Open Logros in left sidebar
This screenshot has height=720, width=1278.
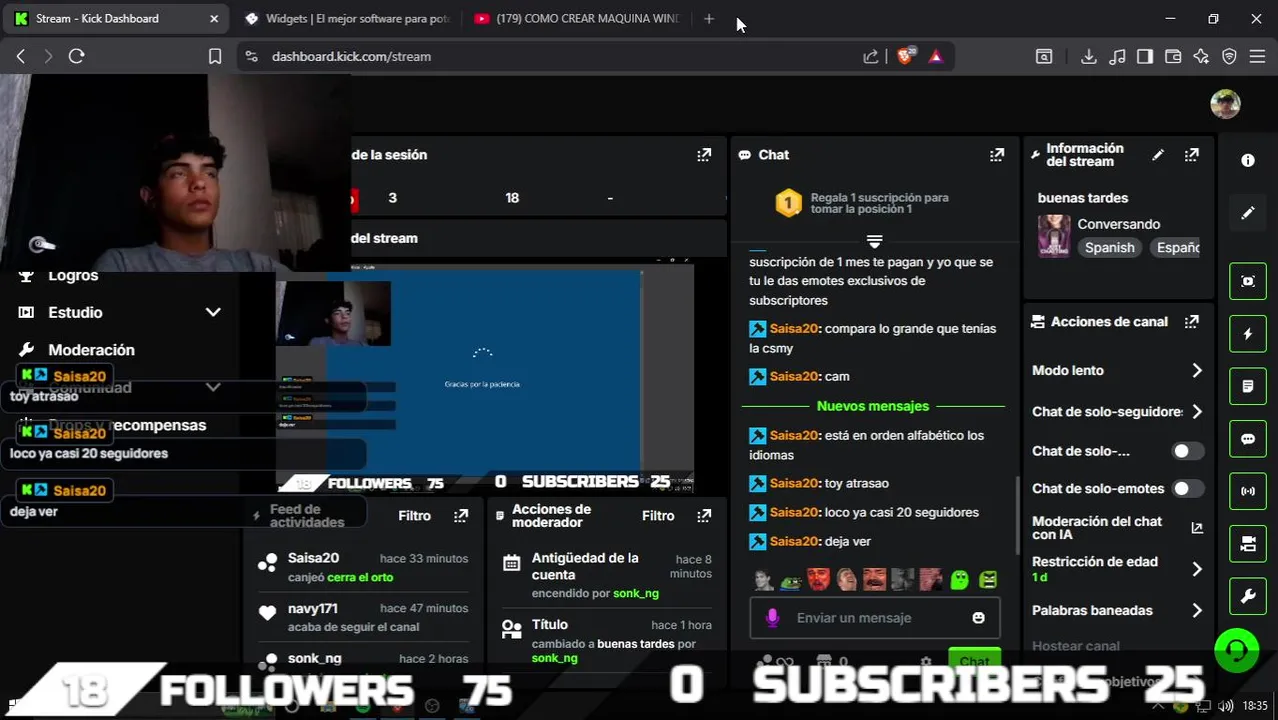[73, 275]
